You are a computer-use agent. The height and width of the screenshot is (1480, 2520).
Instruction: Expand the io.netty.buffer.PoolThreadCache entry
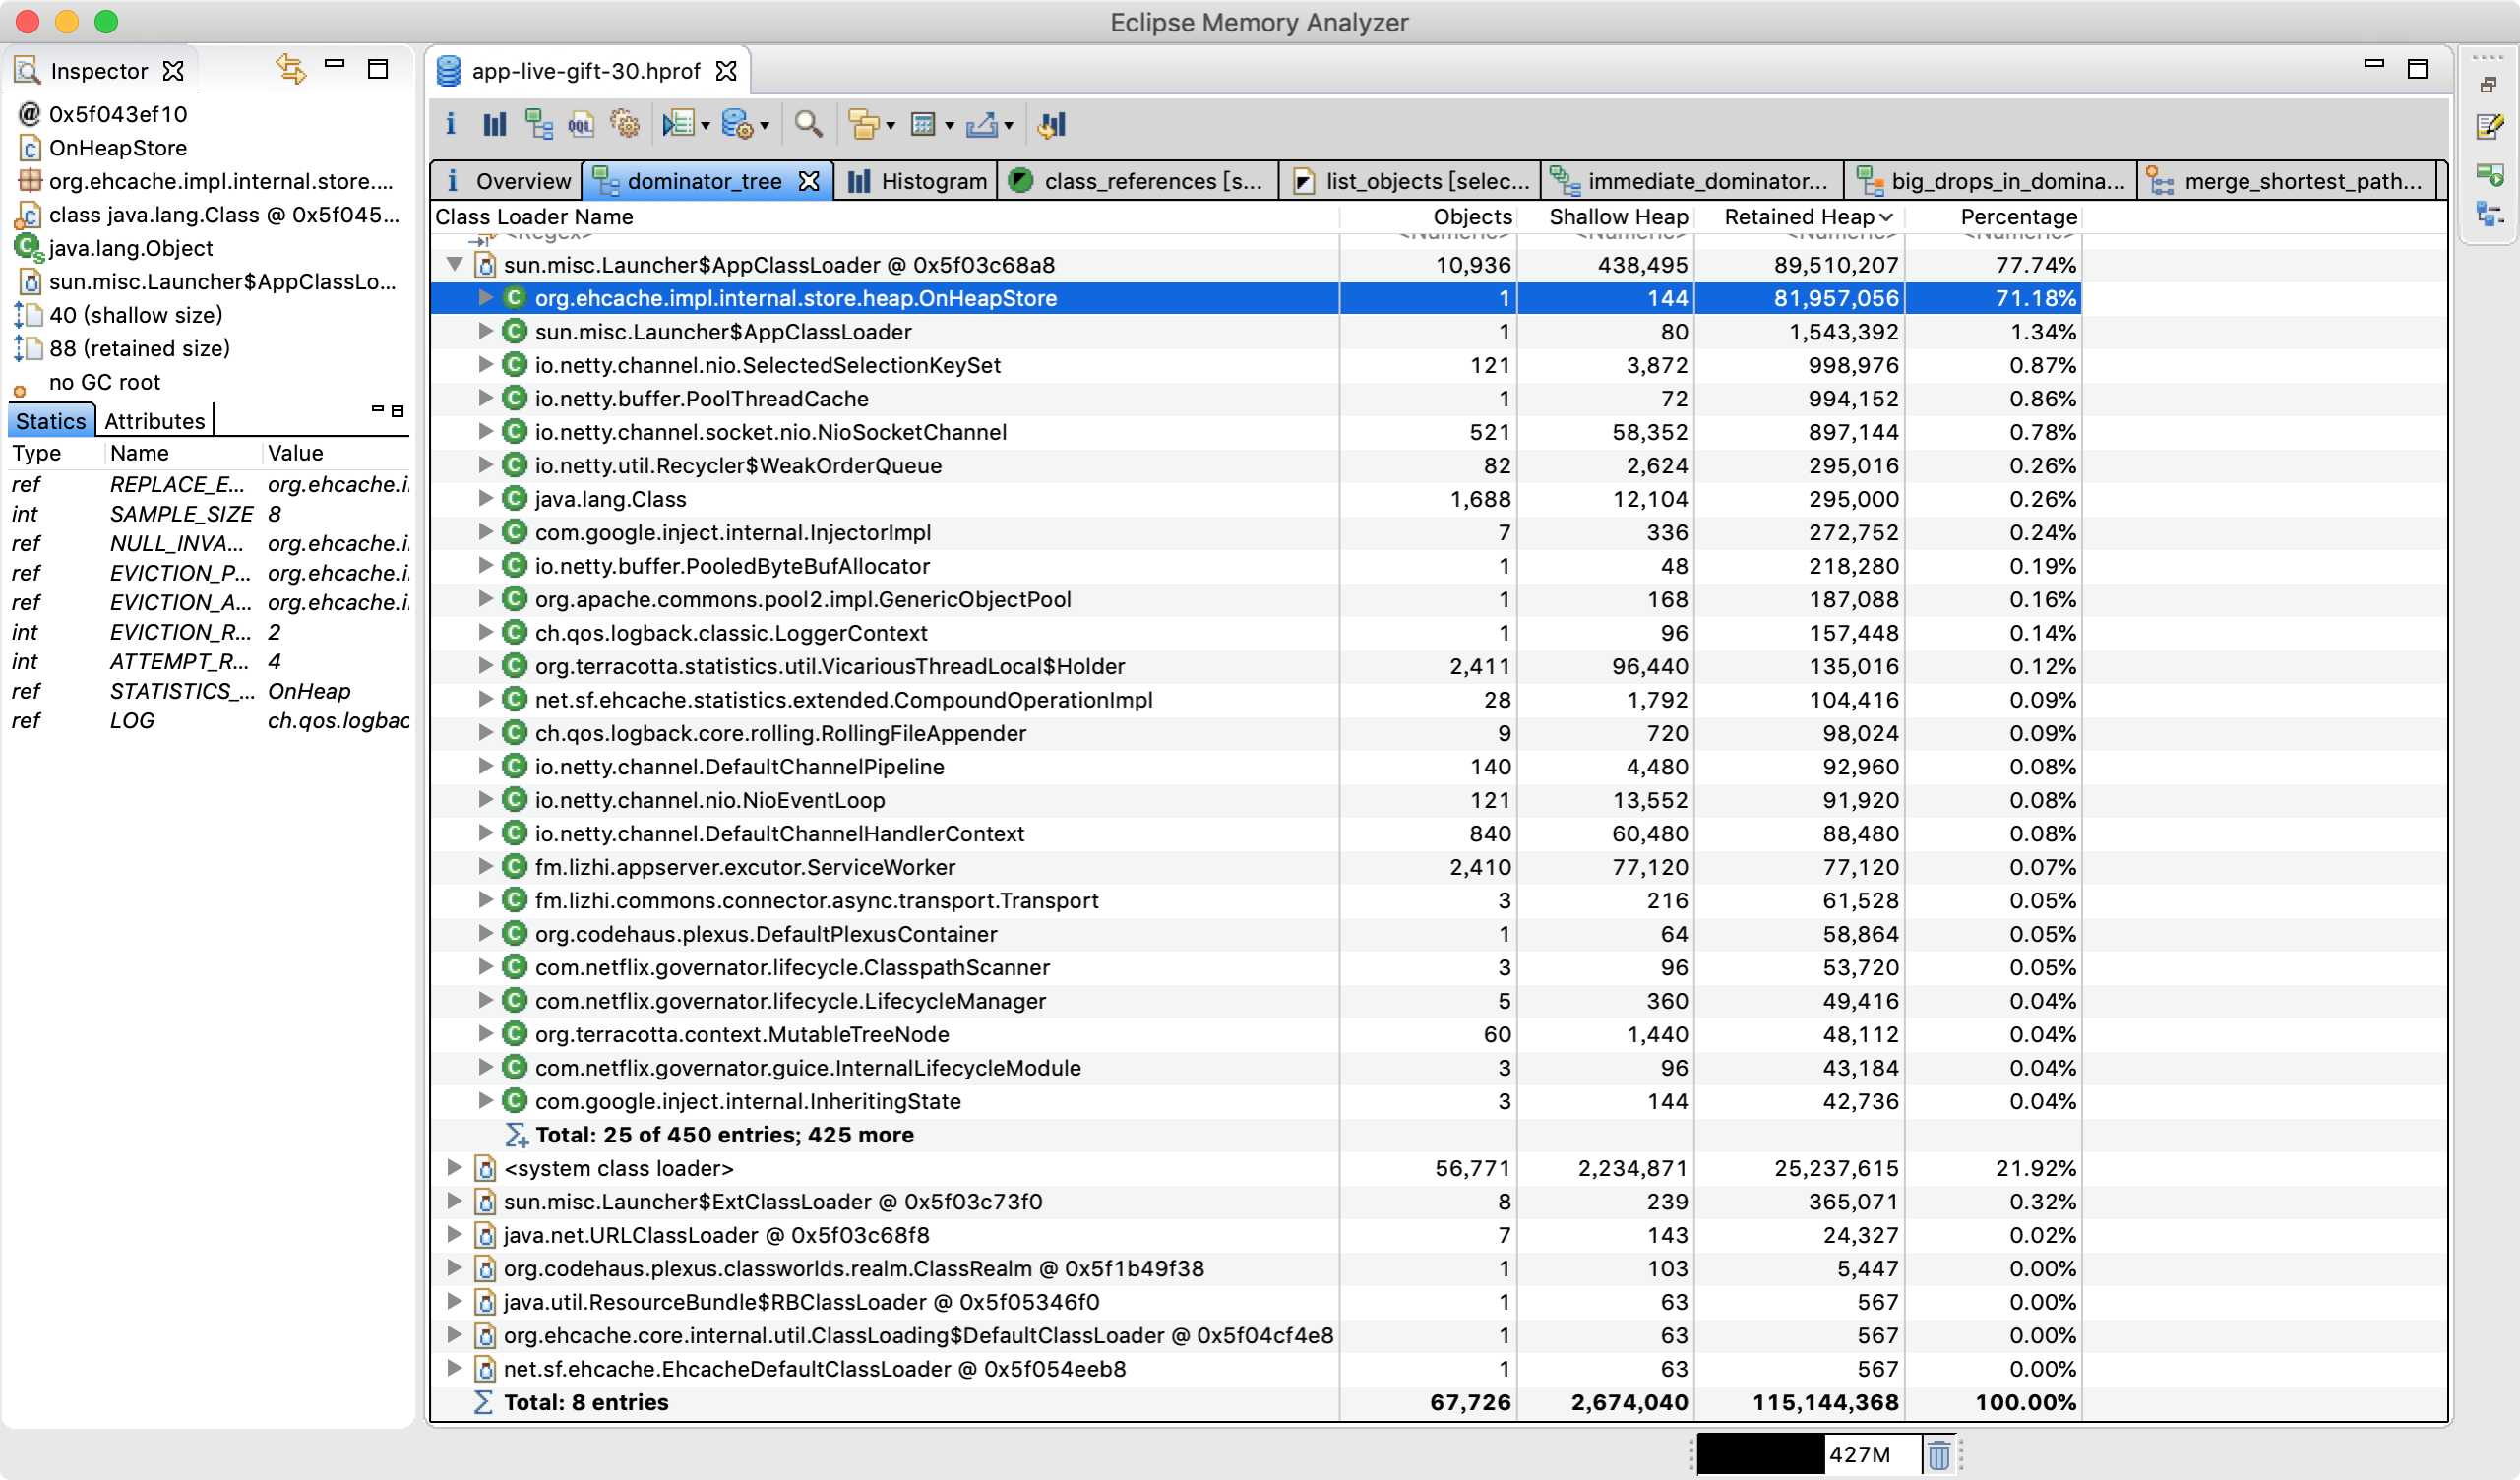pos(486,398)
